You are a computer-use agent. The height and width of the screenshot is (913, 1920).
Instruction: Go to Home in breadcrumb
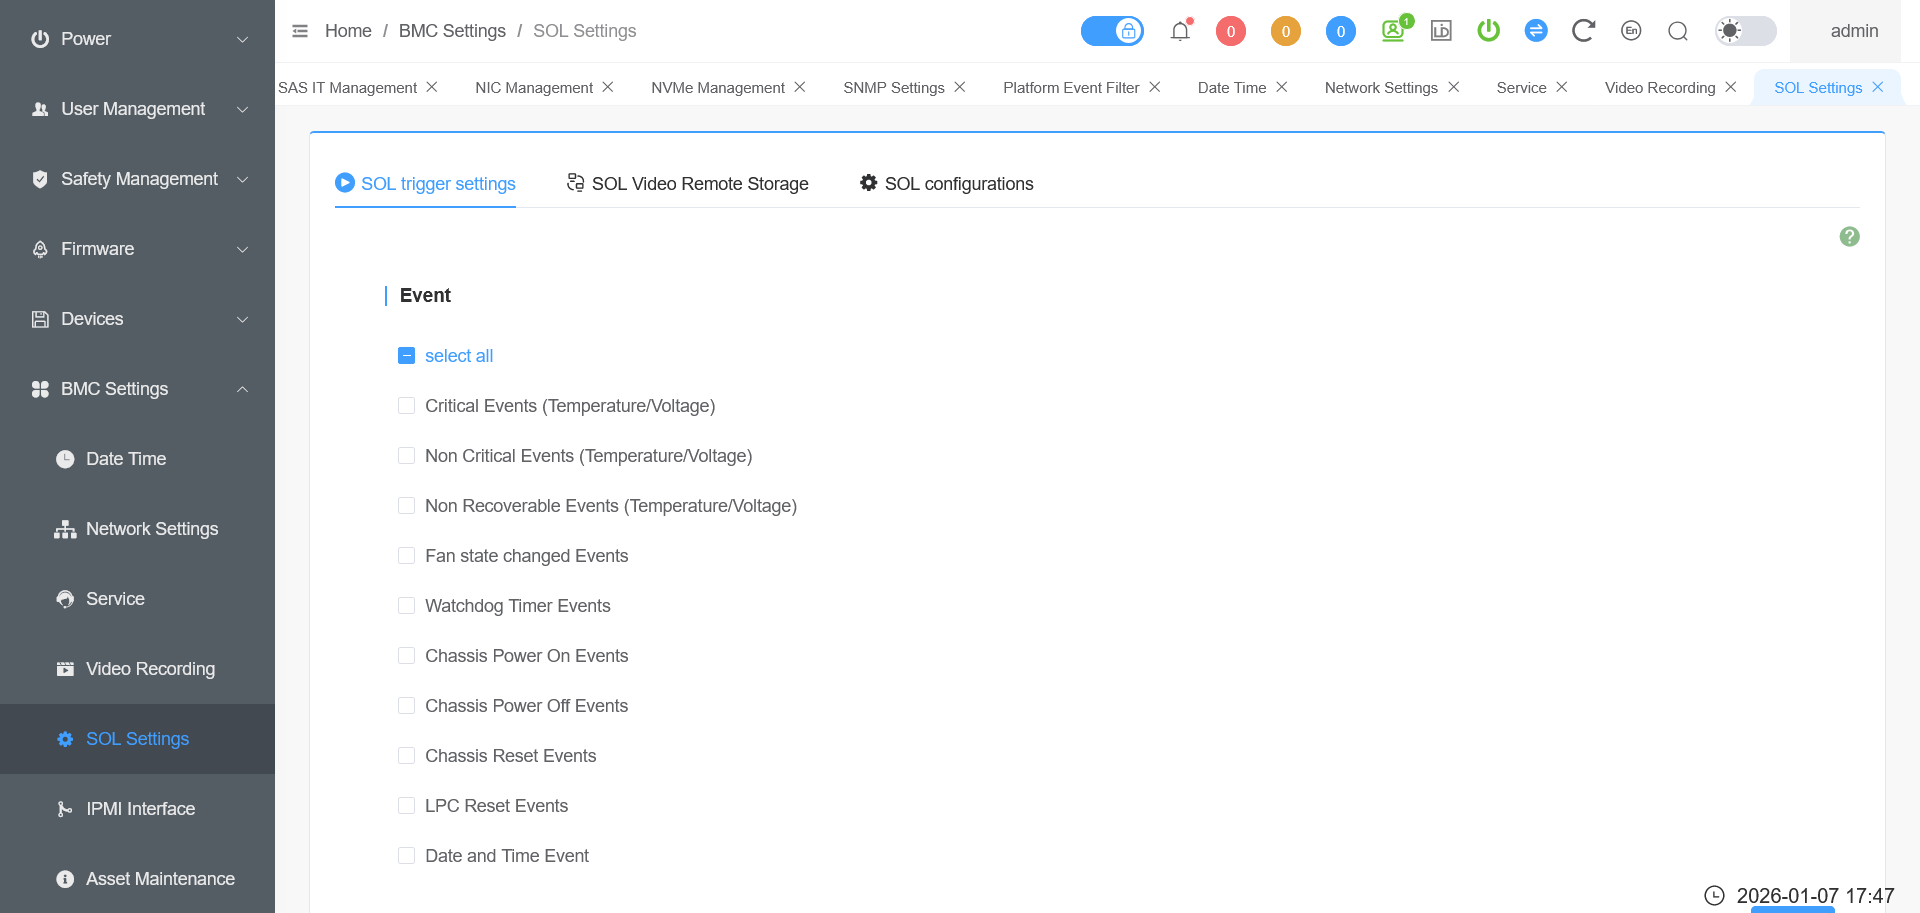tap(348, 31)
